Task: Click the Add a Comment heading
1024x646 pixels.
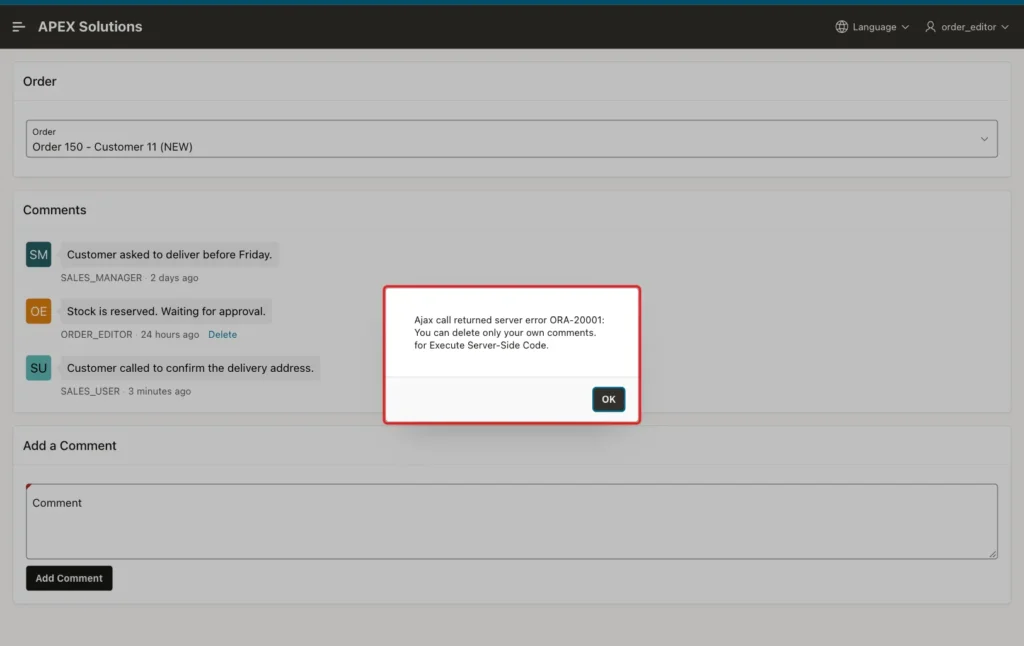Action: click(70, 446)
